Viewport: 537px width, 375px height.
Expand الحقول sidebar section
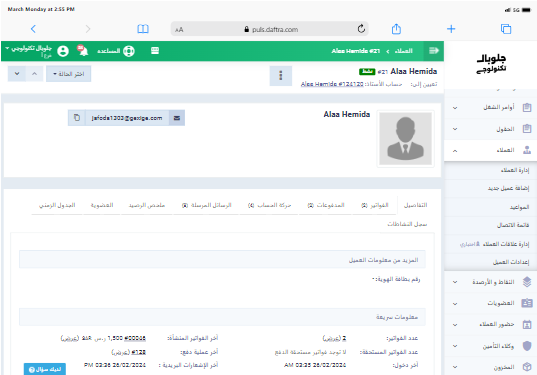point(490,129)
